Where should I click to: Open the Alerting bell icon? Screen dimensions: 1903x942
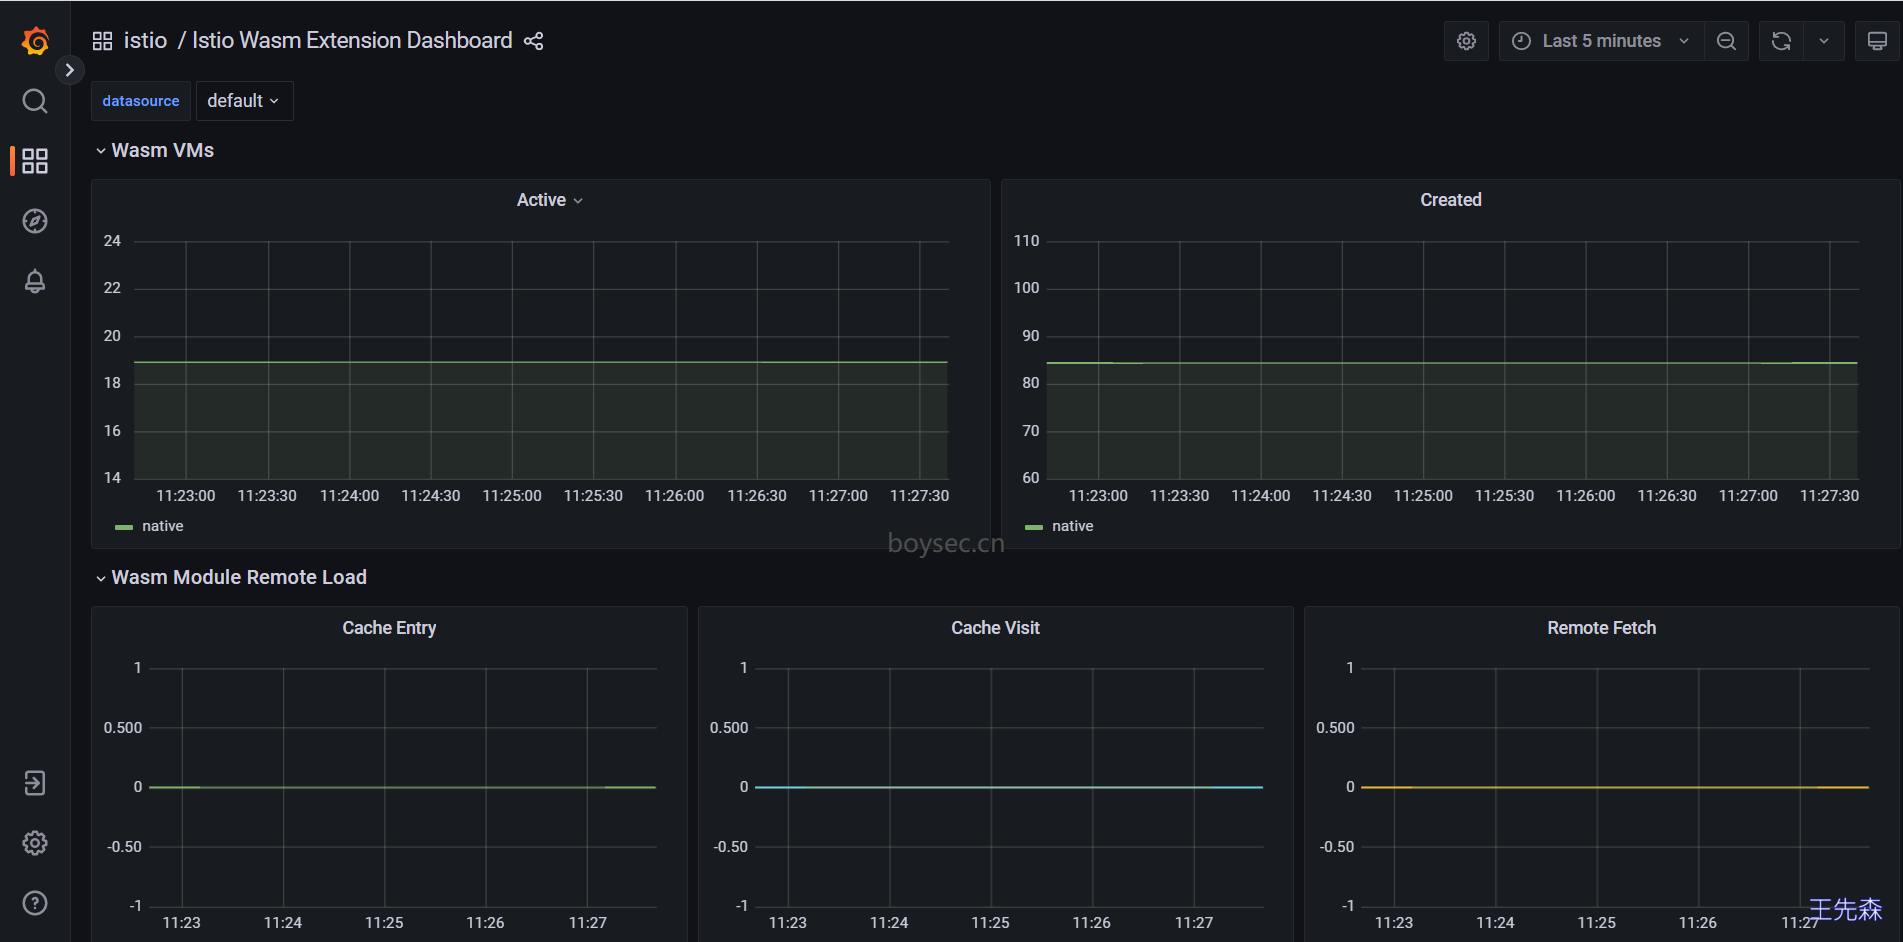tap(35, 282)
